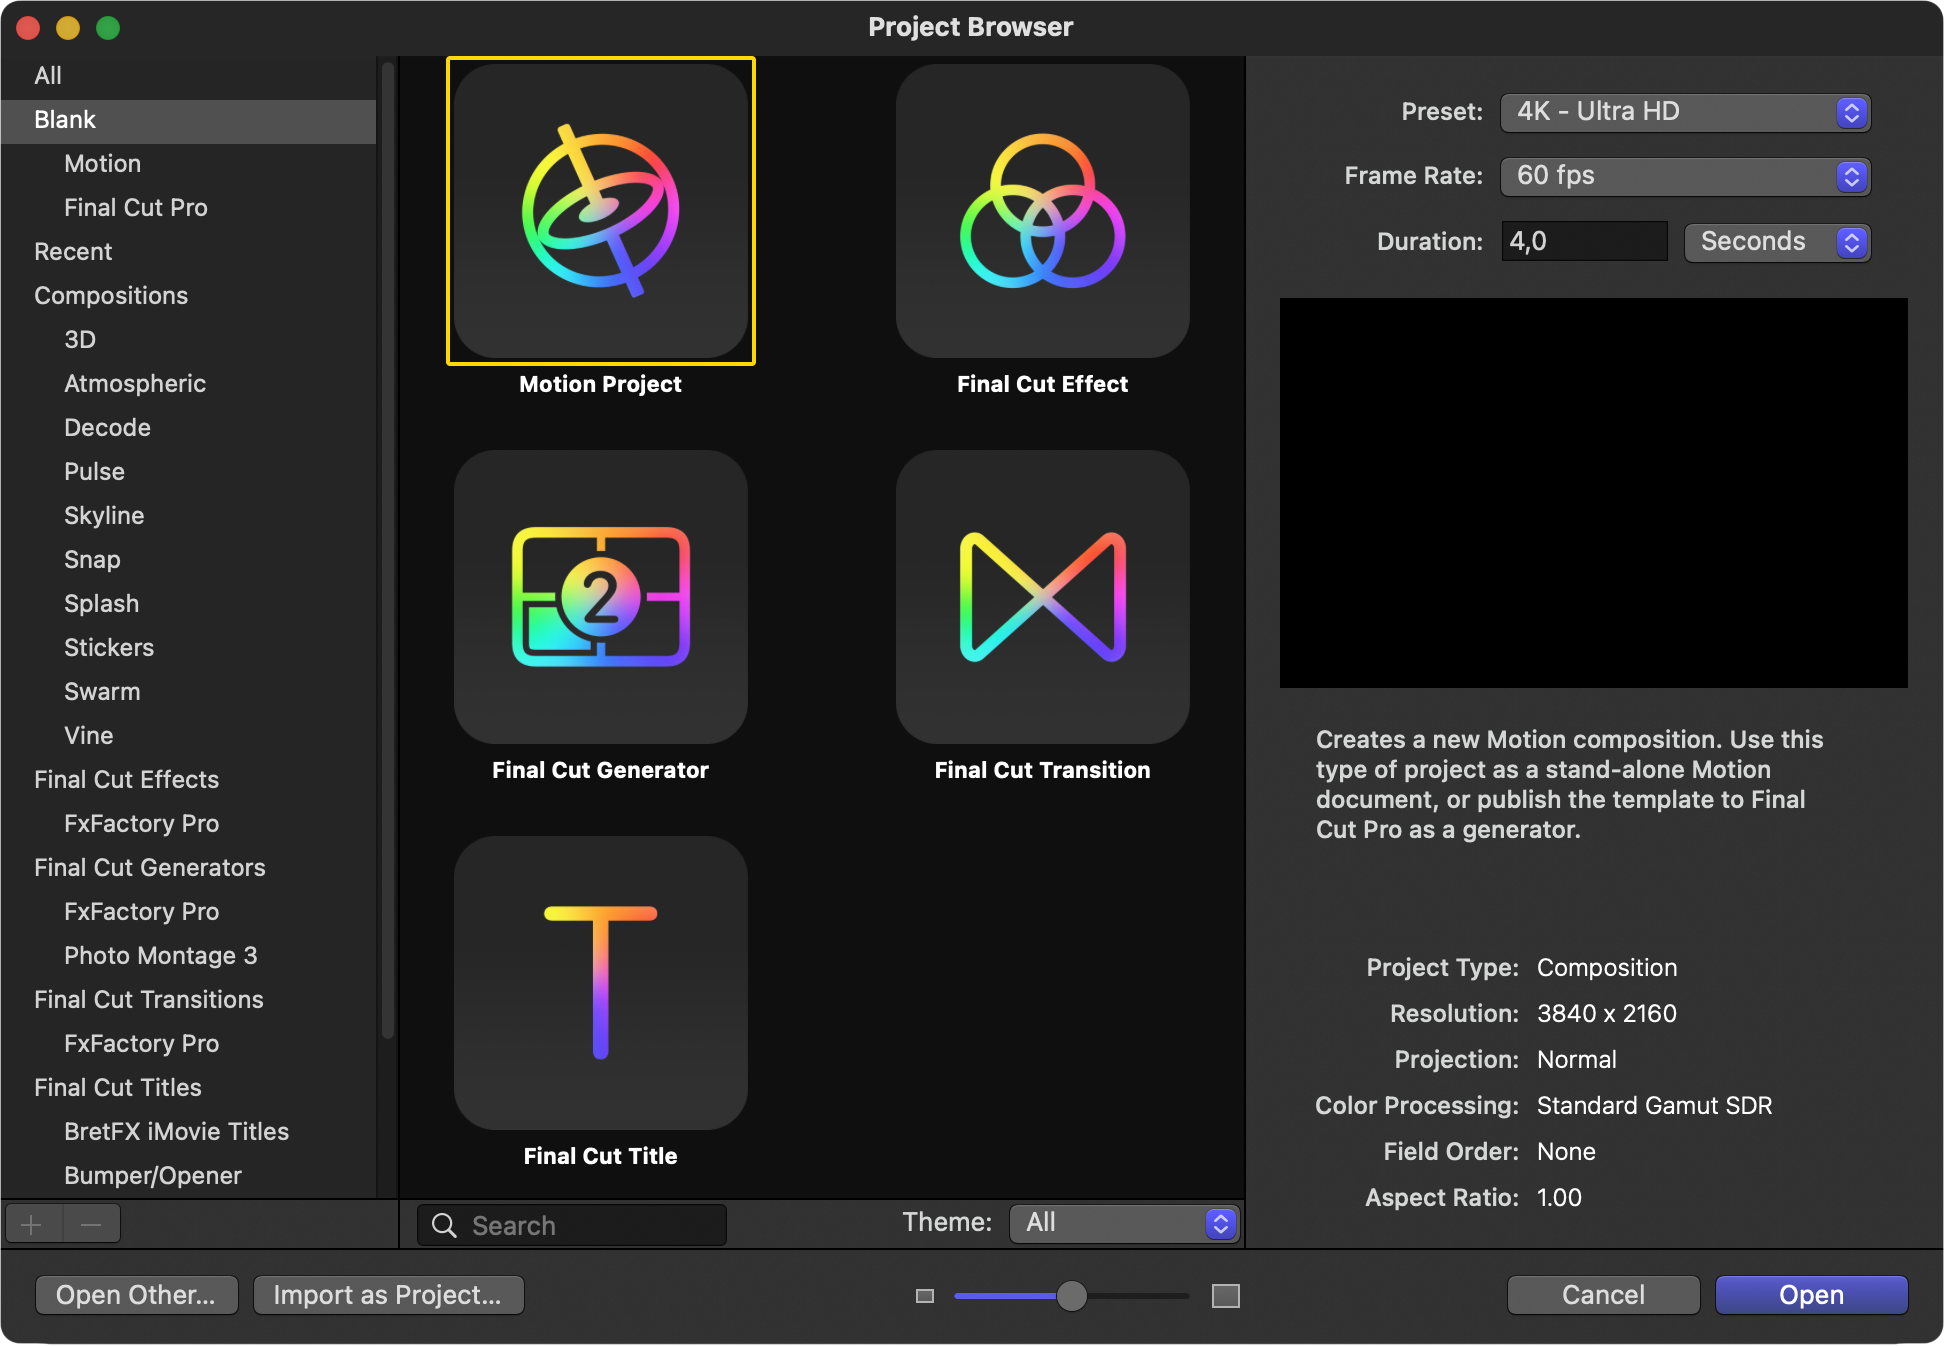Click the small thumbnail size icon
The width and height of the screenshot is (1944, 1346).
[x=923, y=1296]
